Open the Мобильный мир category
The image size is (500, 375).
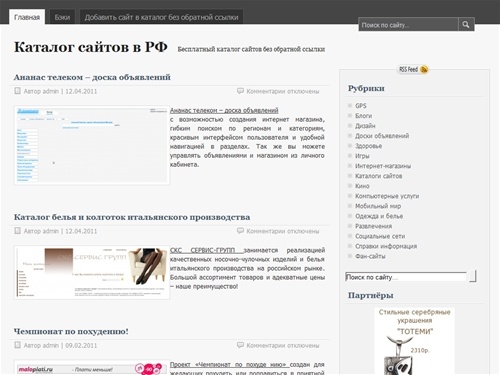378,206
